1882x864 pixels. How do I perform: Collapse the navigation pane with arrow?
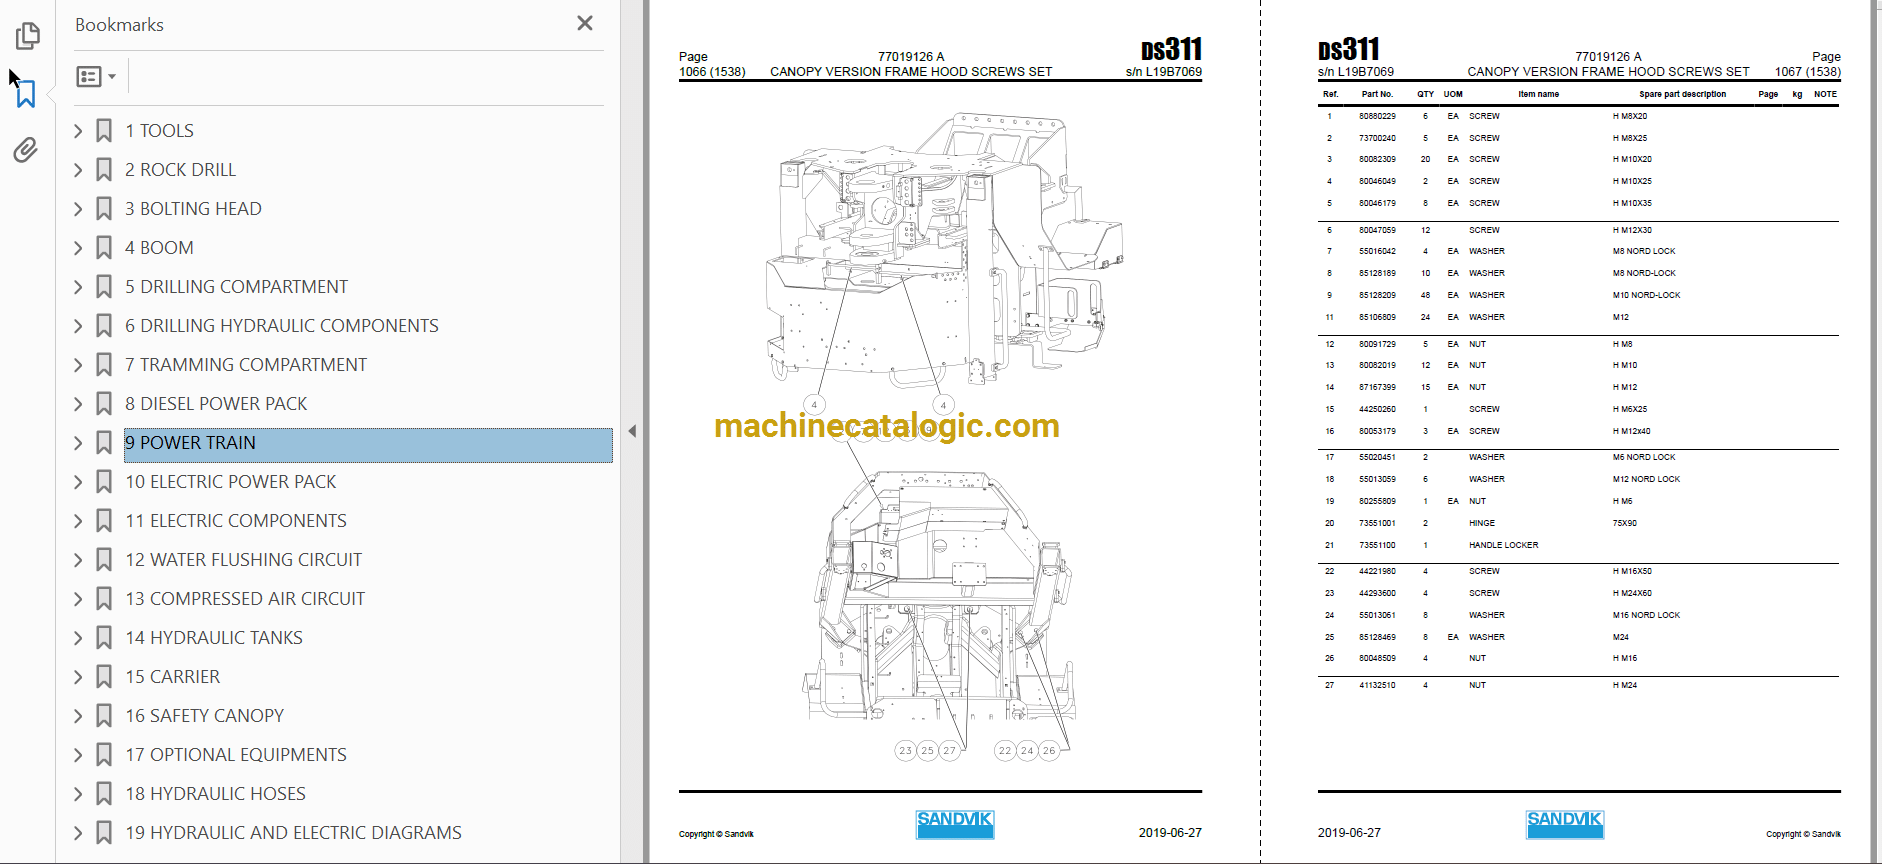coord(632,431)
